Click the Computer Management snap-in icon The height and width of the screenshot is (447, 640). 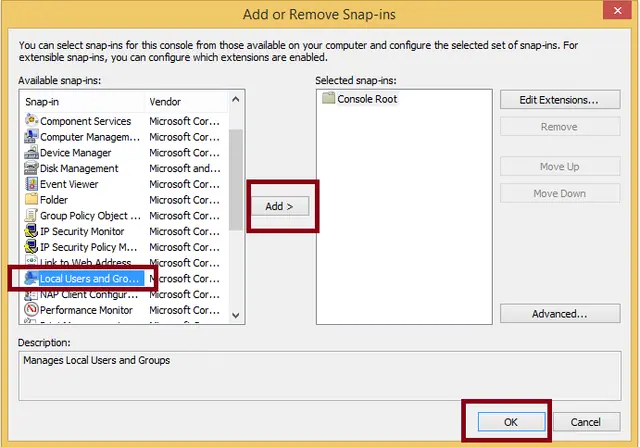31,136
